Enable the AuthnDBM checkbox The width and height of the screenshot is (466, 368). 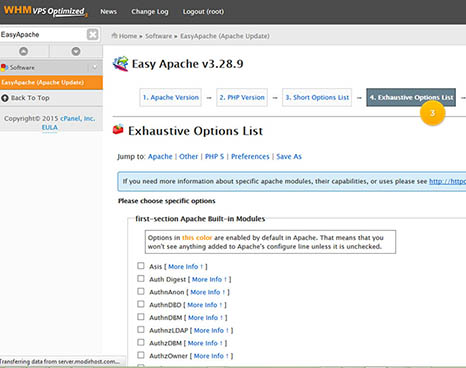click(141, 317)
